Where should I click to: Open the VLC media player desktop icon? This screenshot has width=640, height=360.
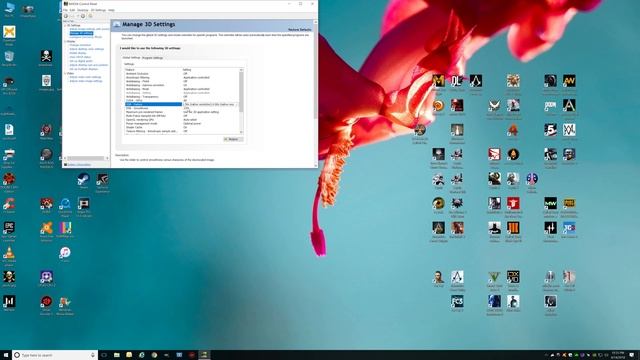point(9,256)
